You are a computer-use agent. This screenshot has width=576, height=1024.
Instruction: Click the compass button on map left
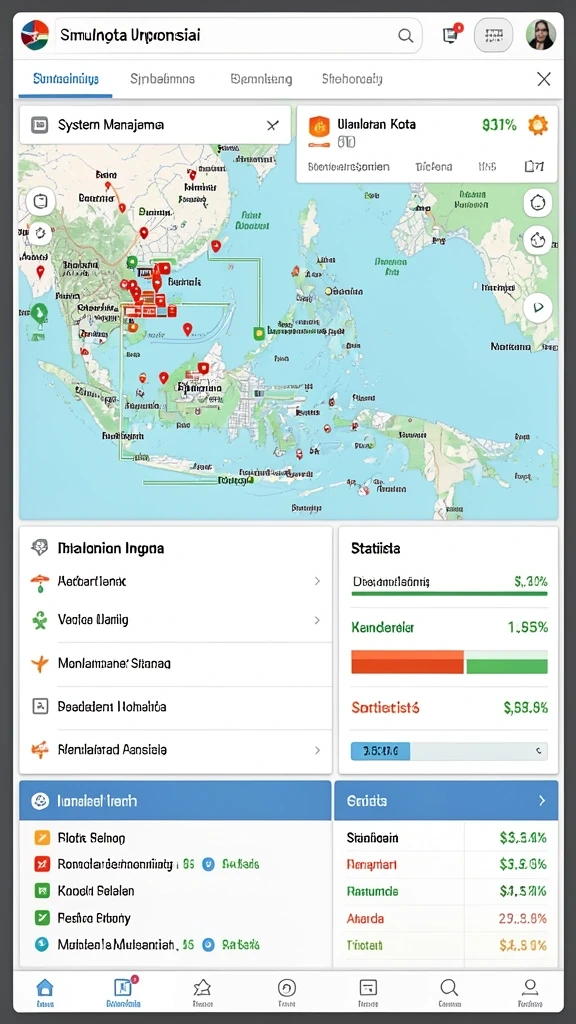tap(40, 232)
